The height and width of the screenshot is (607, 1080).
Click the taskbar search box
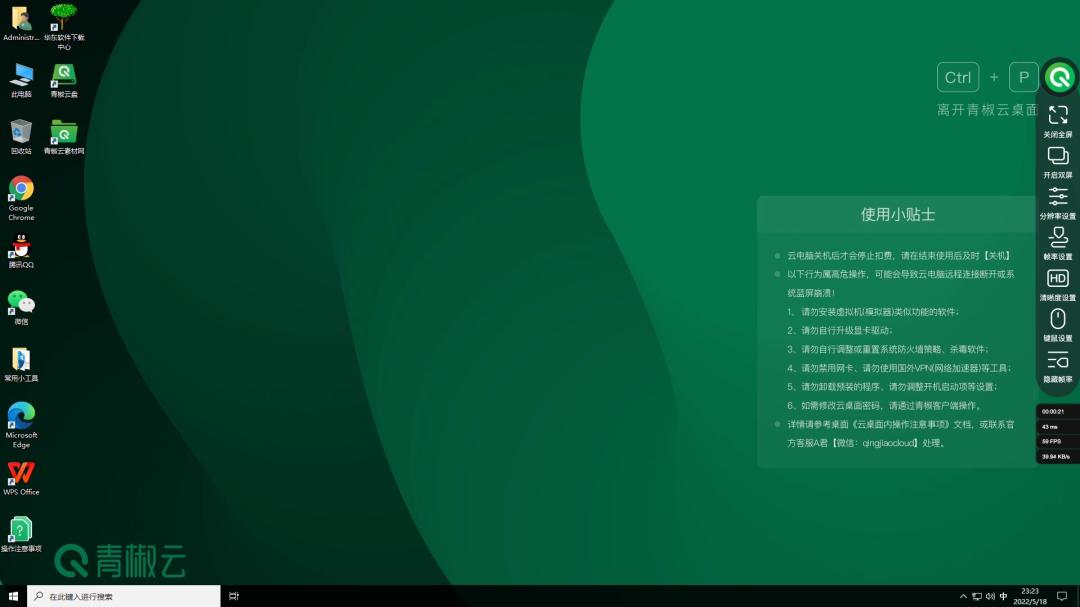pos(124,596)
